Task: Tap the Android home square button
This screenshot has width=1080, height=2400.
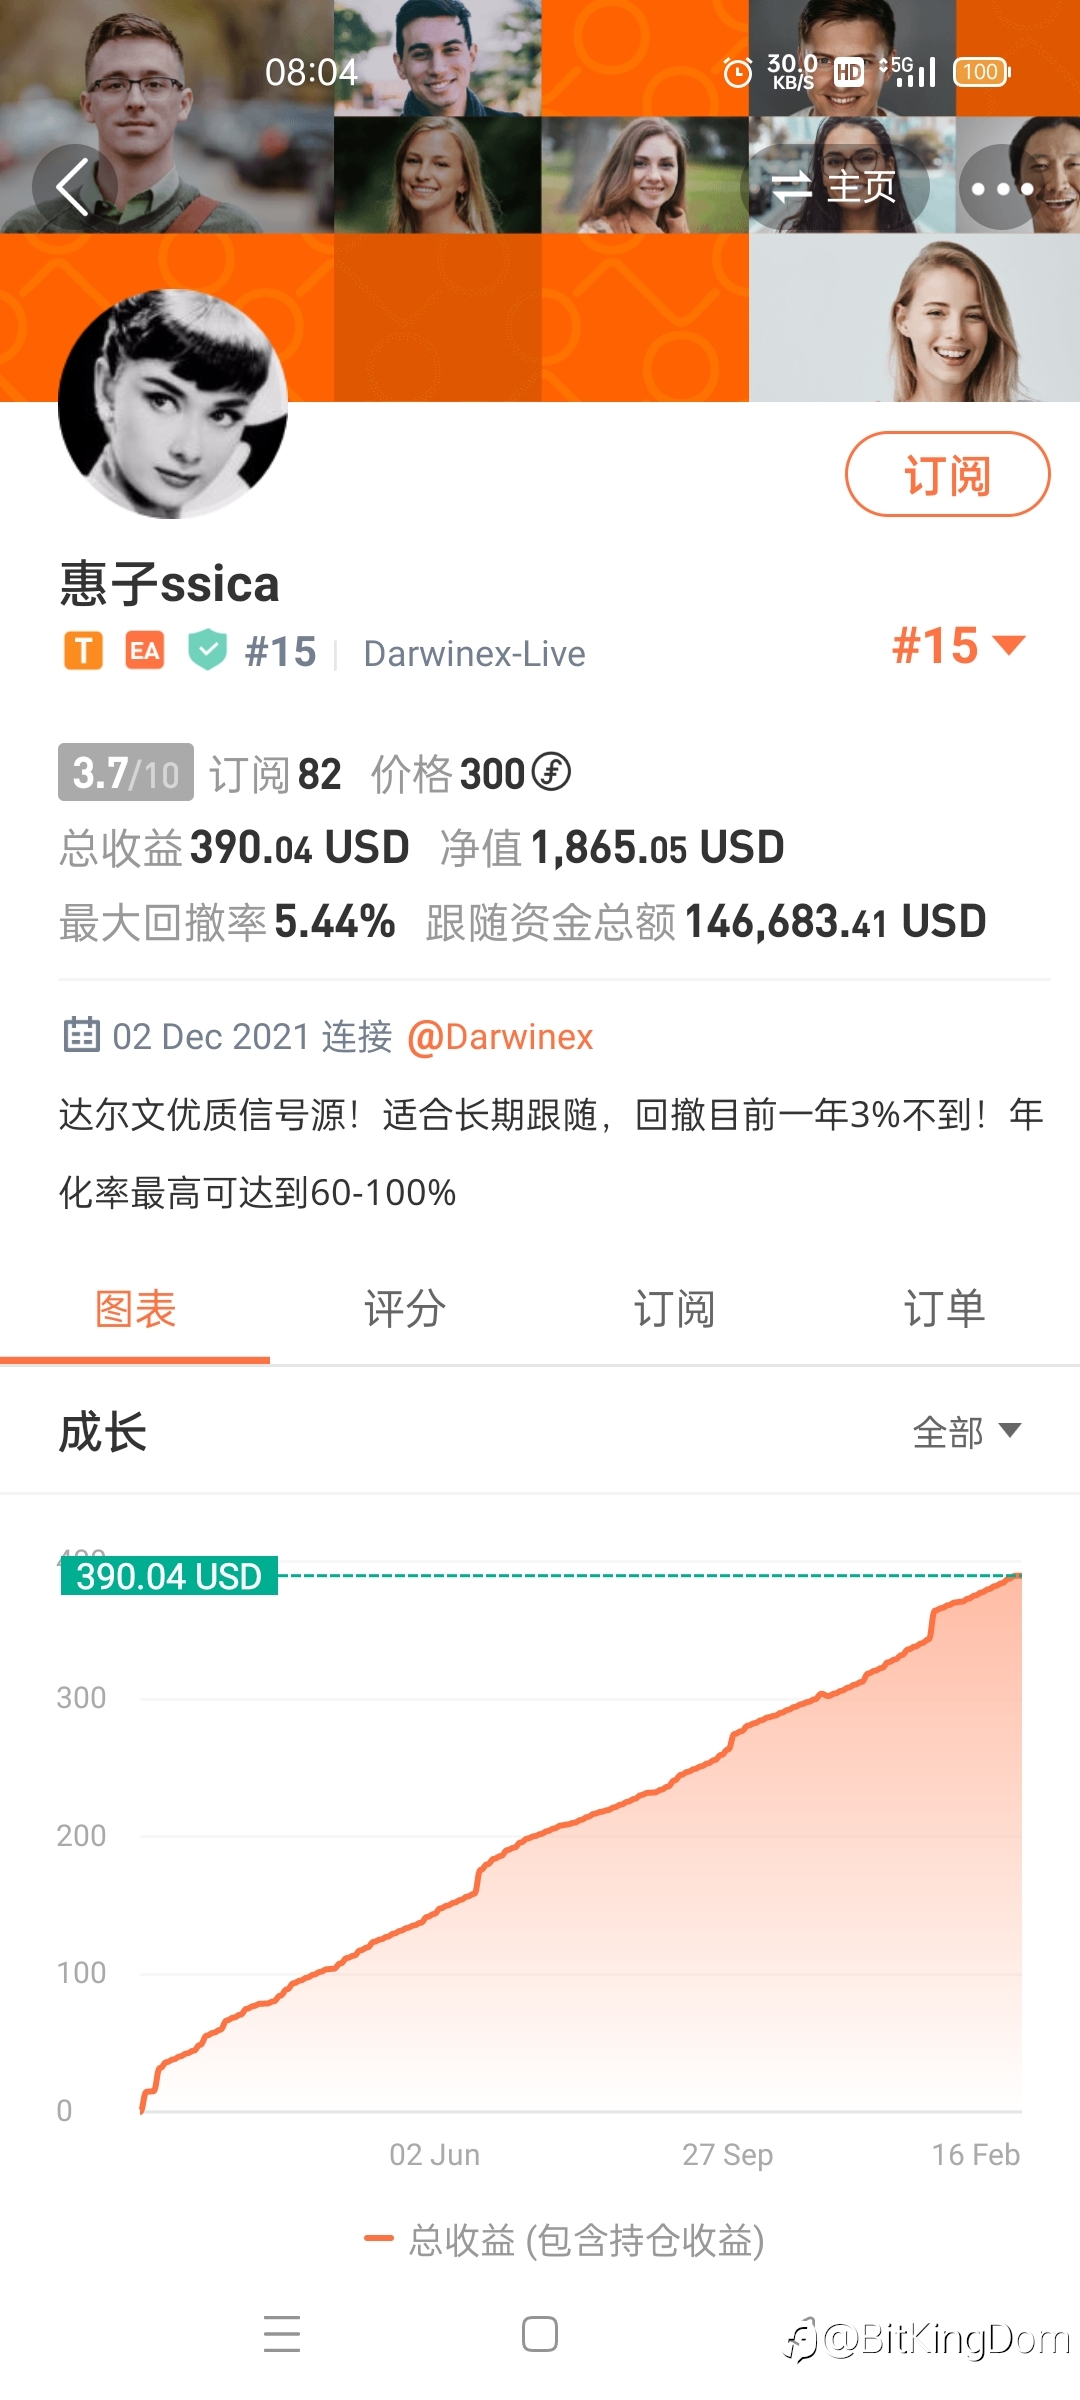Action: click(x=540, y=2333)
